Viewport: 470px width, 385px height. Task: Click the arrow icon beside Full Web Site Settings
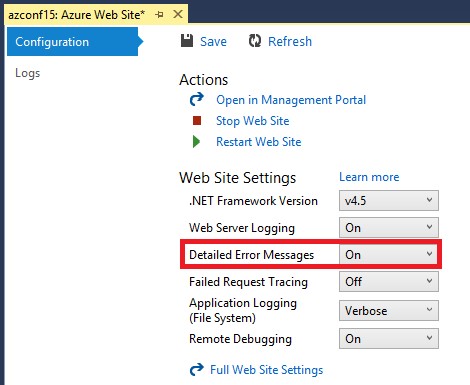click(197, 369)
